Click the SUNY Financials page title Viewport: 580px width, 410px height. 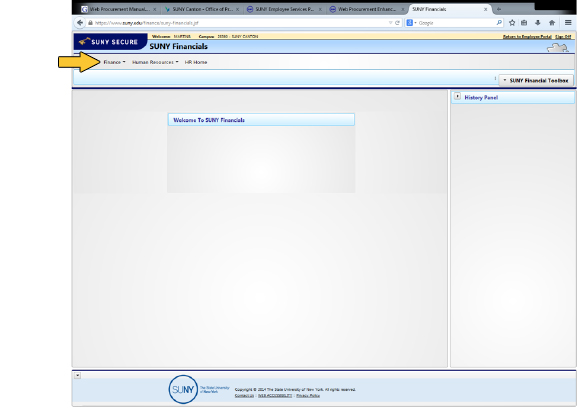pos(178,46)
